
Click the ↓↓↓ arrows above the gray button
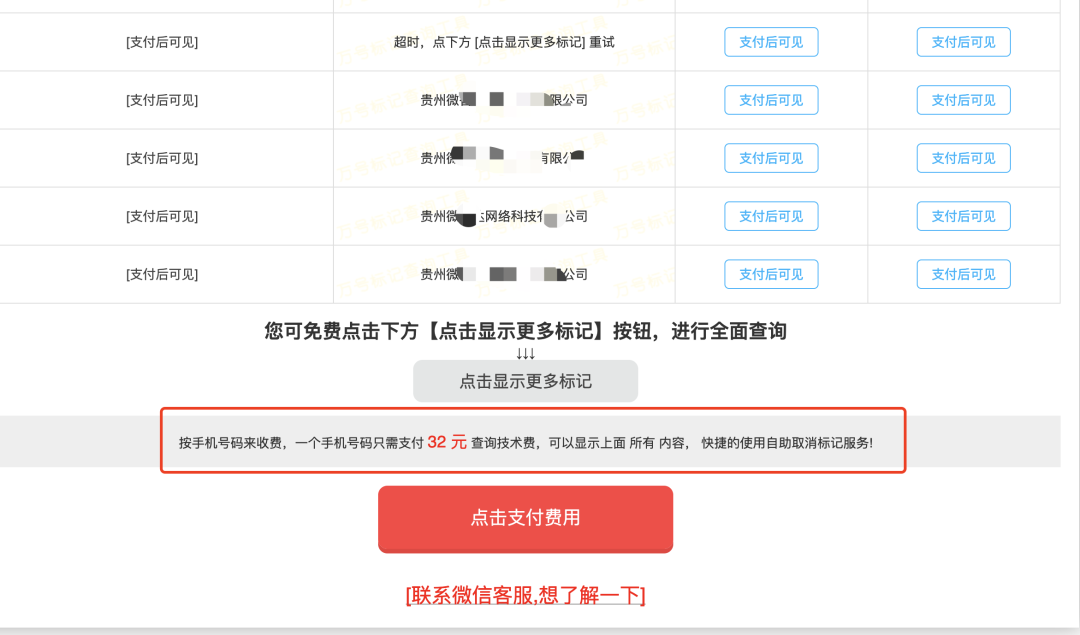(x=526, y=353)
